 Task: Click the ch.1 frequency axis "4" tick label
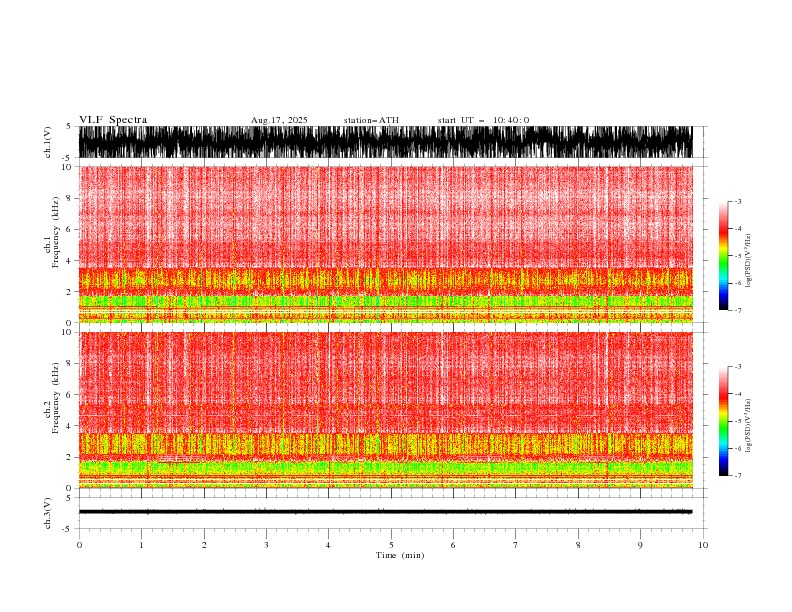(x=69, y=261)
